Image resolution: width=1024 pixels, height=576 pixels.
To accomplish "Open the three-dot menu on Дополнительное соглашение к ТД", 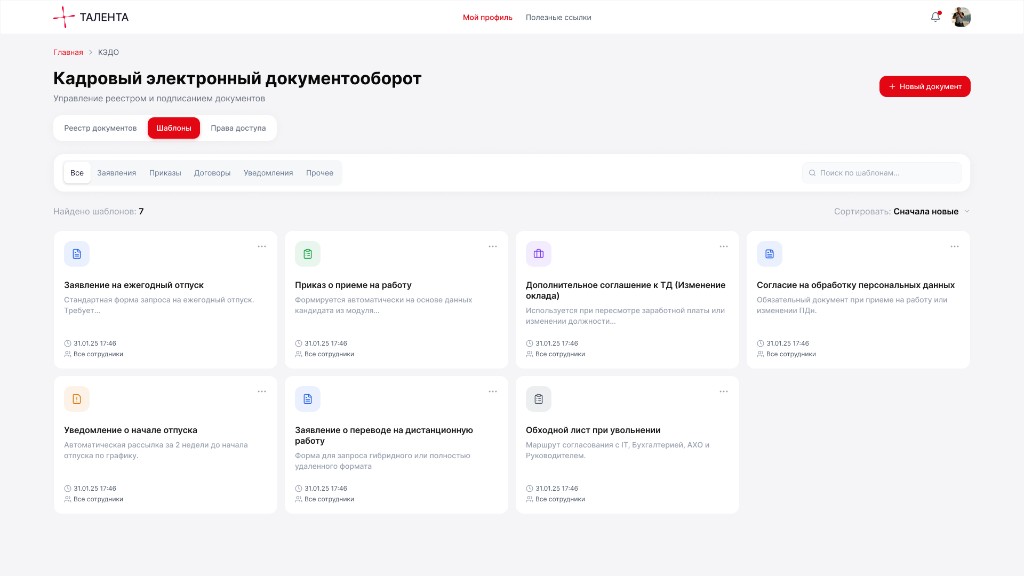I will click(x=724, y=246).
